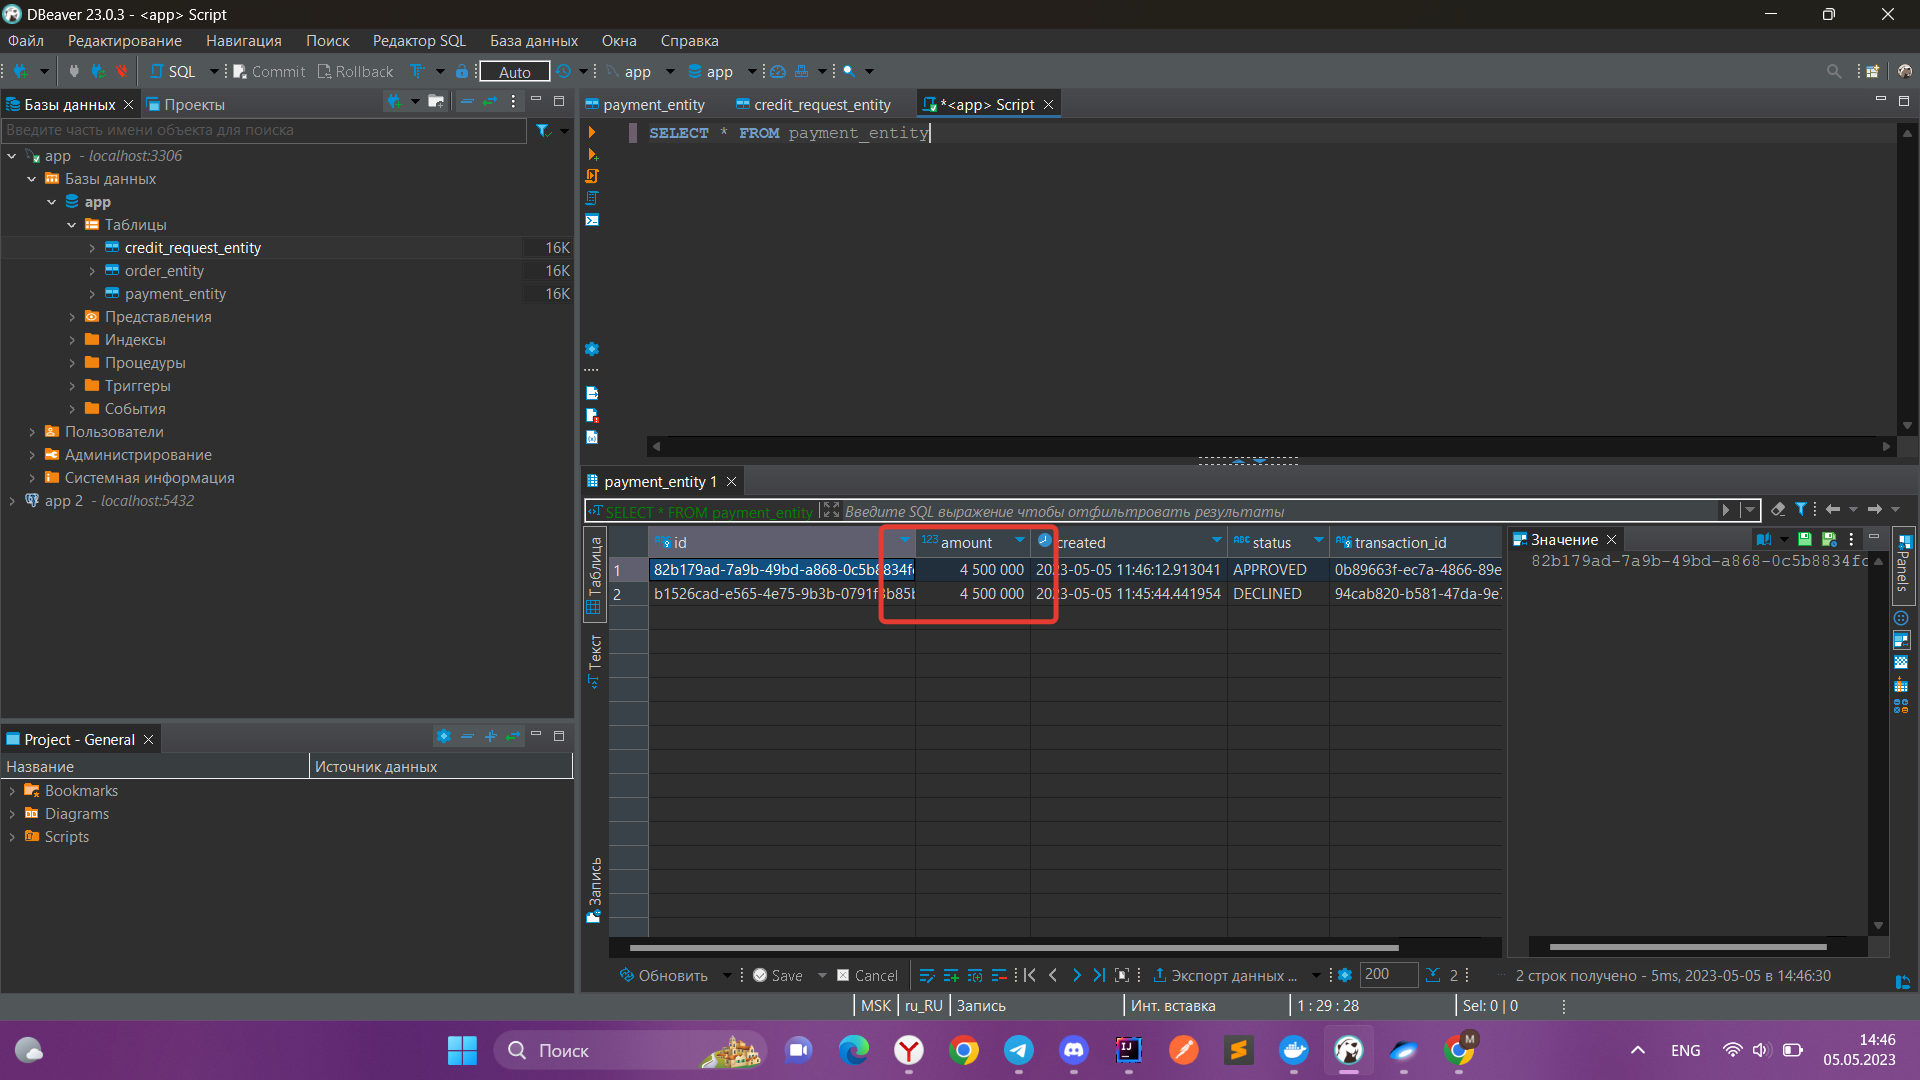Image resolution: width=1920 pixels, height=1080 pixels.
Task: Click horizontal scrollbar under results grid
Action: pyautogui.click(x=1012, y=947)
